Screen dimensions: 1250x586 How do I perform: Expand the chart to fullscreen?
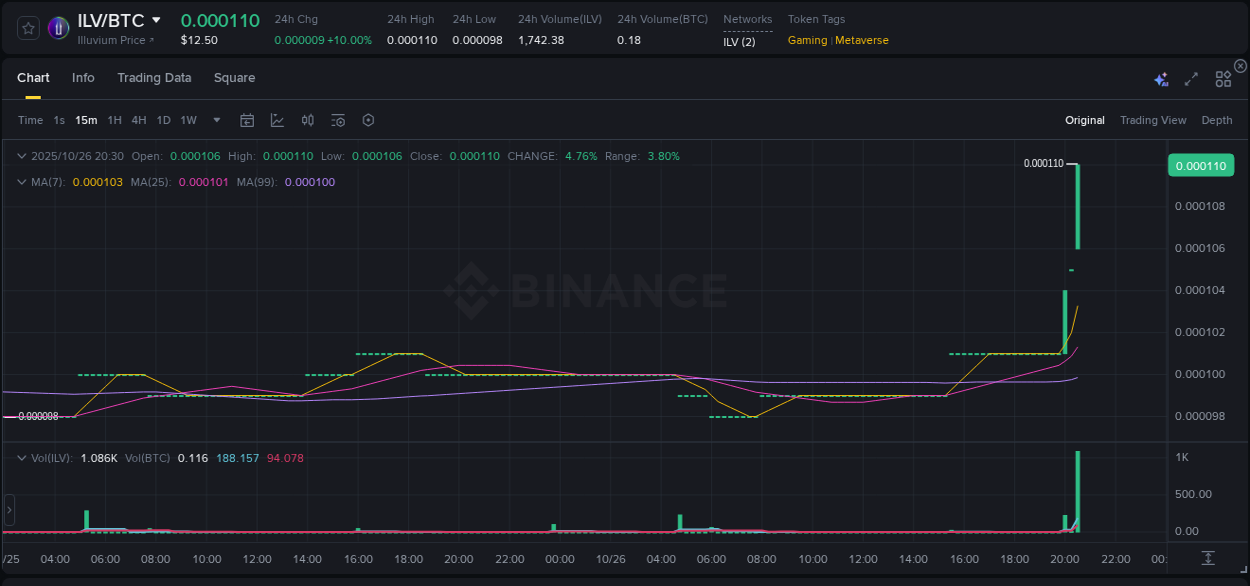(x=1190, y=77)
